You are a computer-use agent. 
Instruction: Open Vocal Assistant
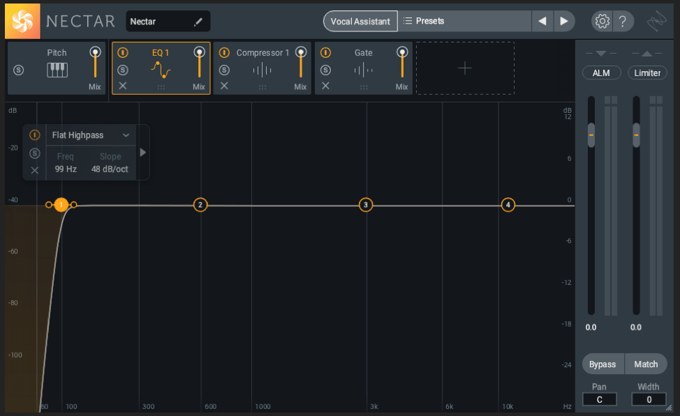point(360,21)
